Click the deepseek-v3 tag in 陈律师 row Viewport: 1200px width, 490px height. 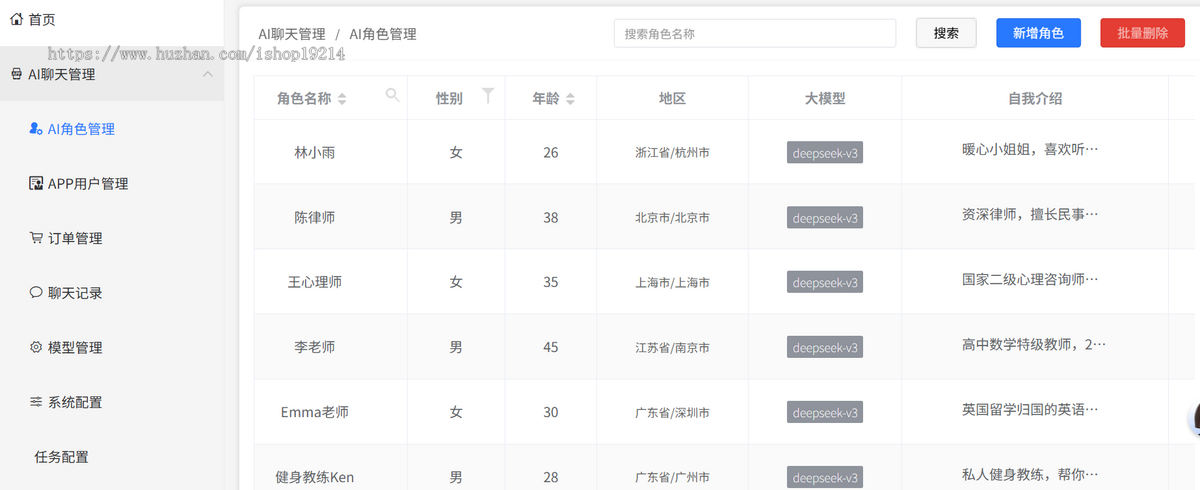pos(825,218)
